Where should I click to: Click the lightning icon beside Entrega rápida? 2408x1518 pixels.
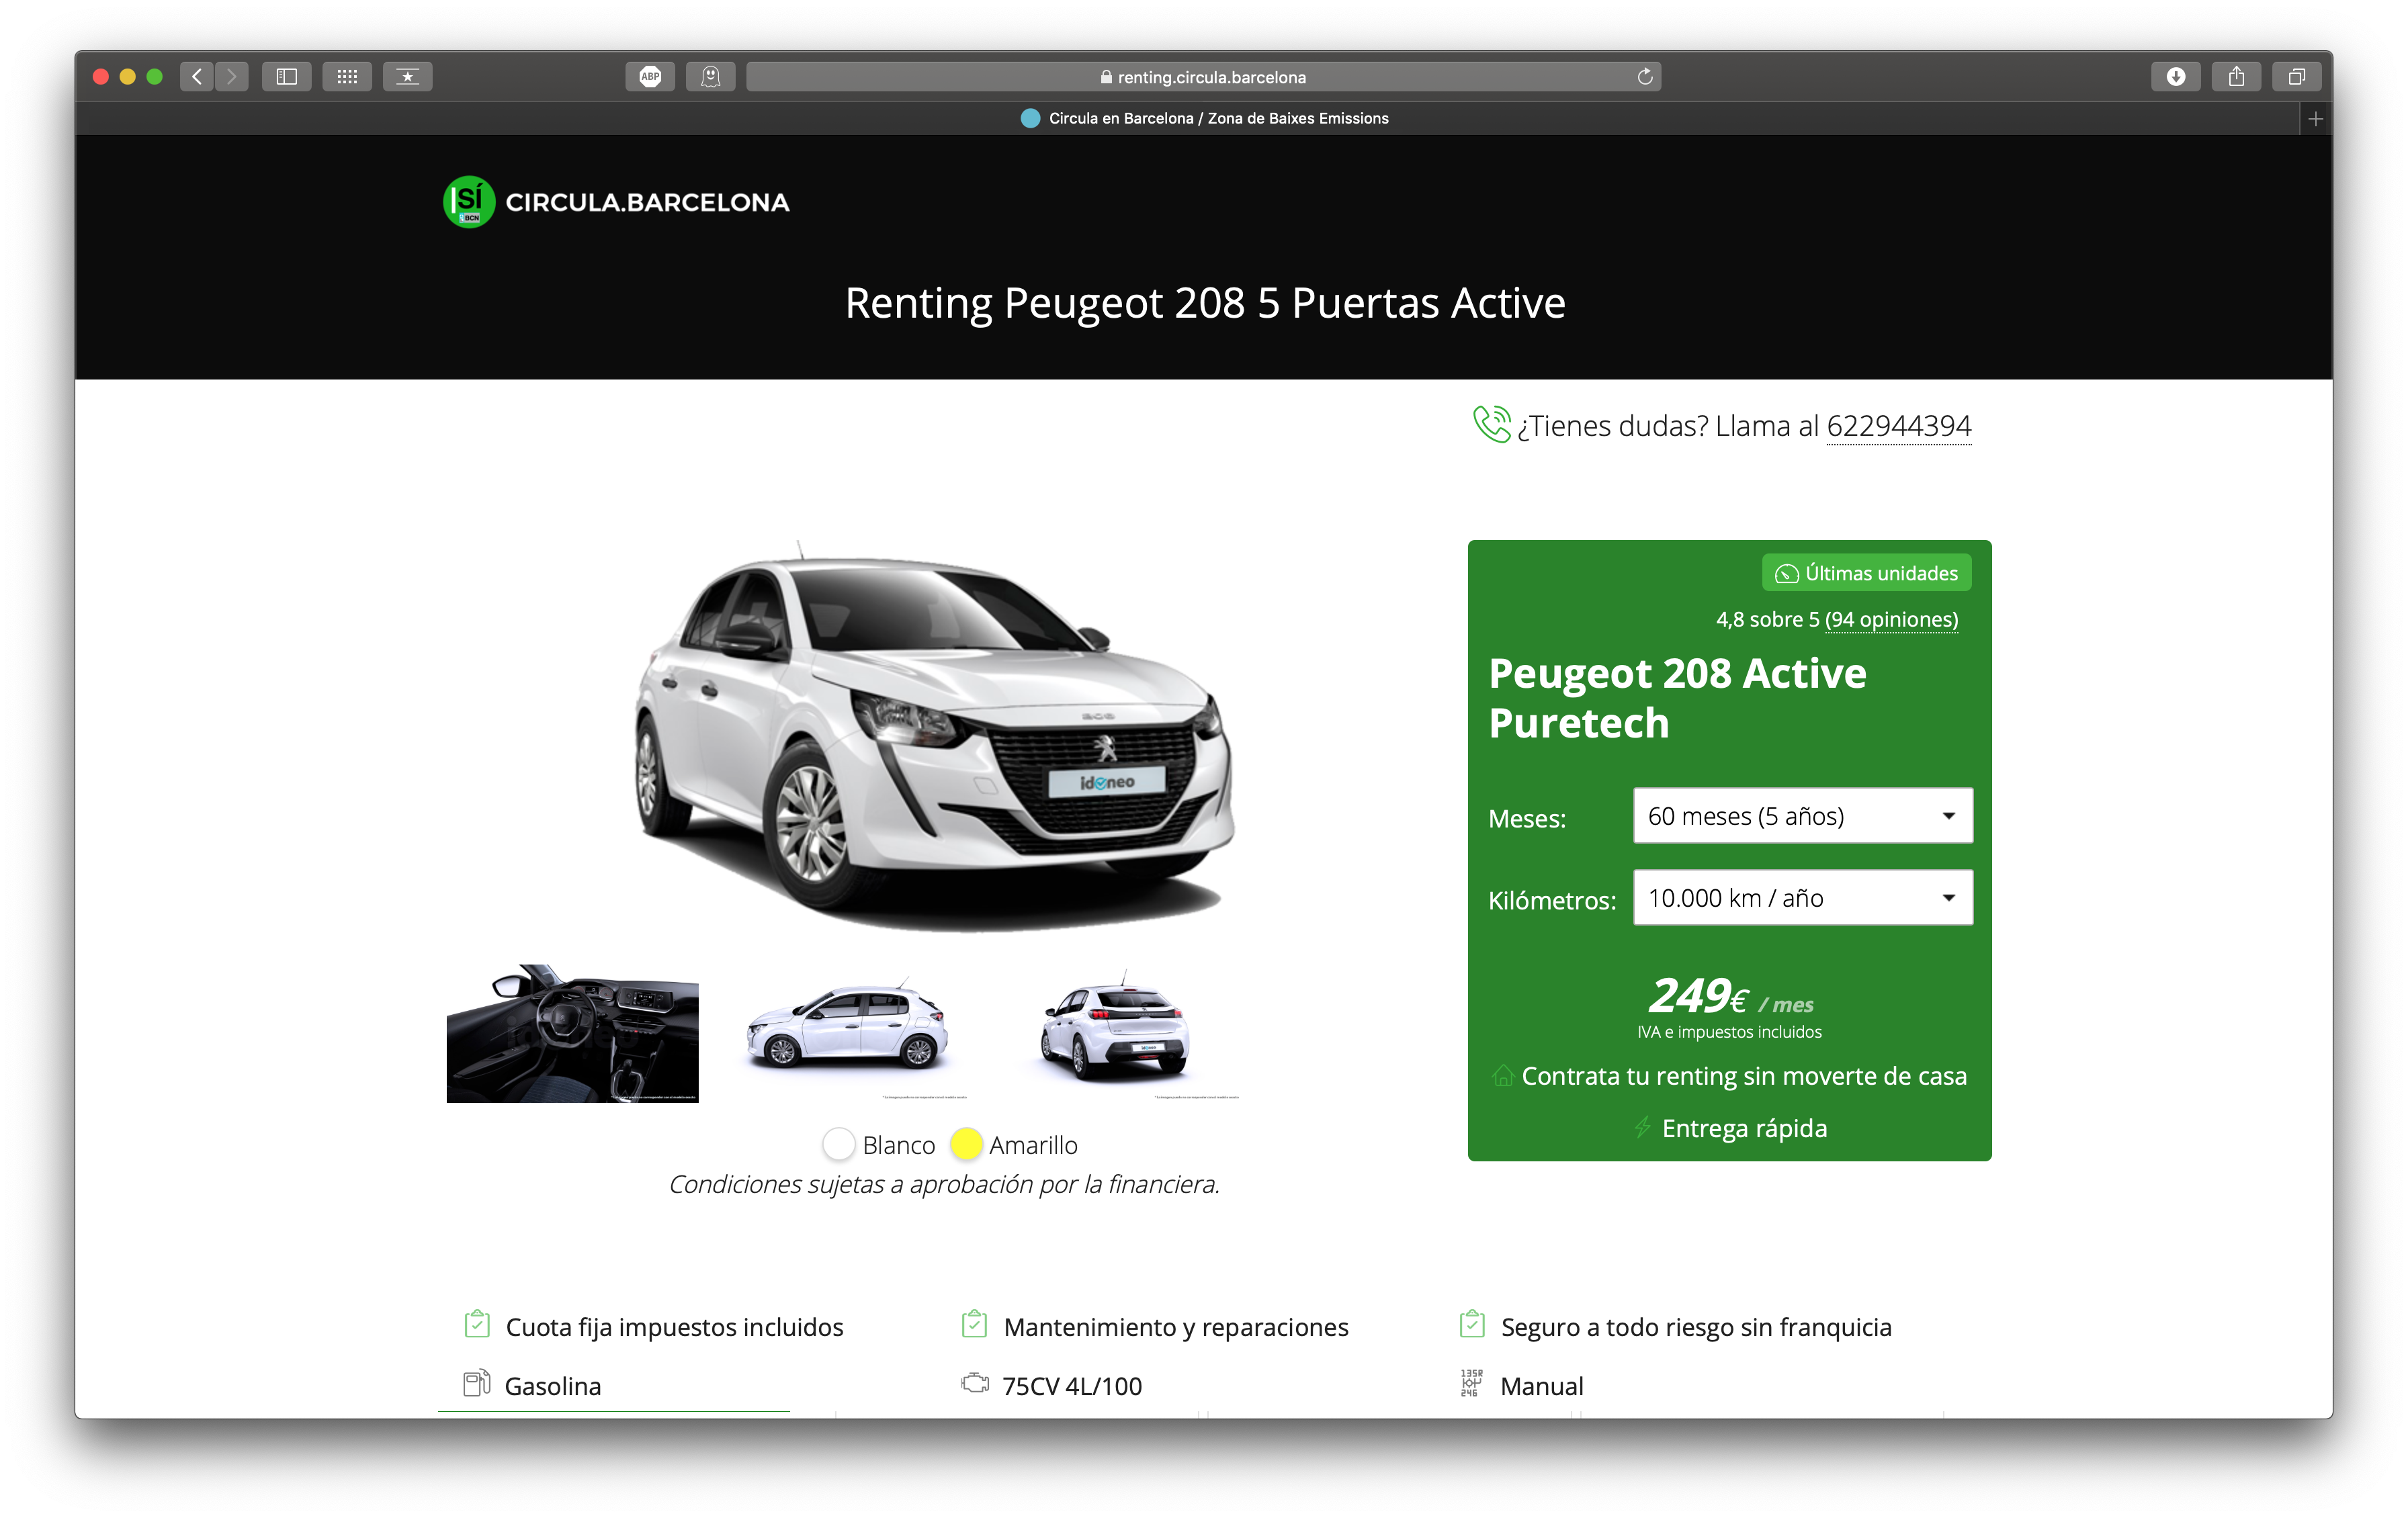1642,1128
